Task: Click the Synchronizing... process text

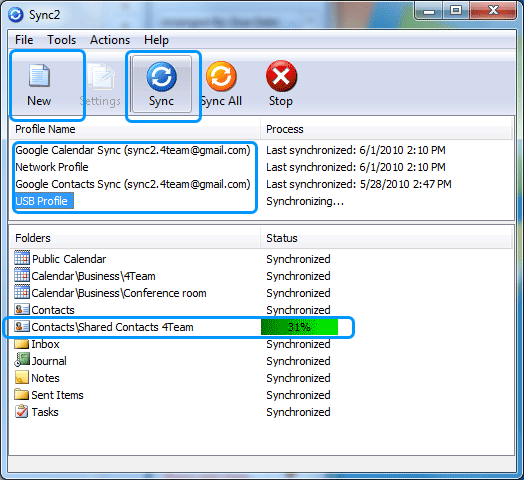Action: click(305, 201)
